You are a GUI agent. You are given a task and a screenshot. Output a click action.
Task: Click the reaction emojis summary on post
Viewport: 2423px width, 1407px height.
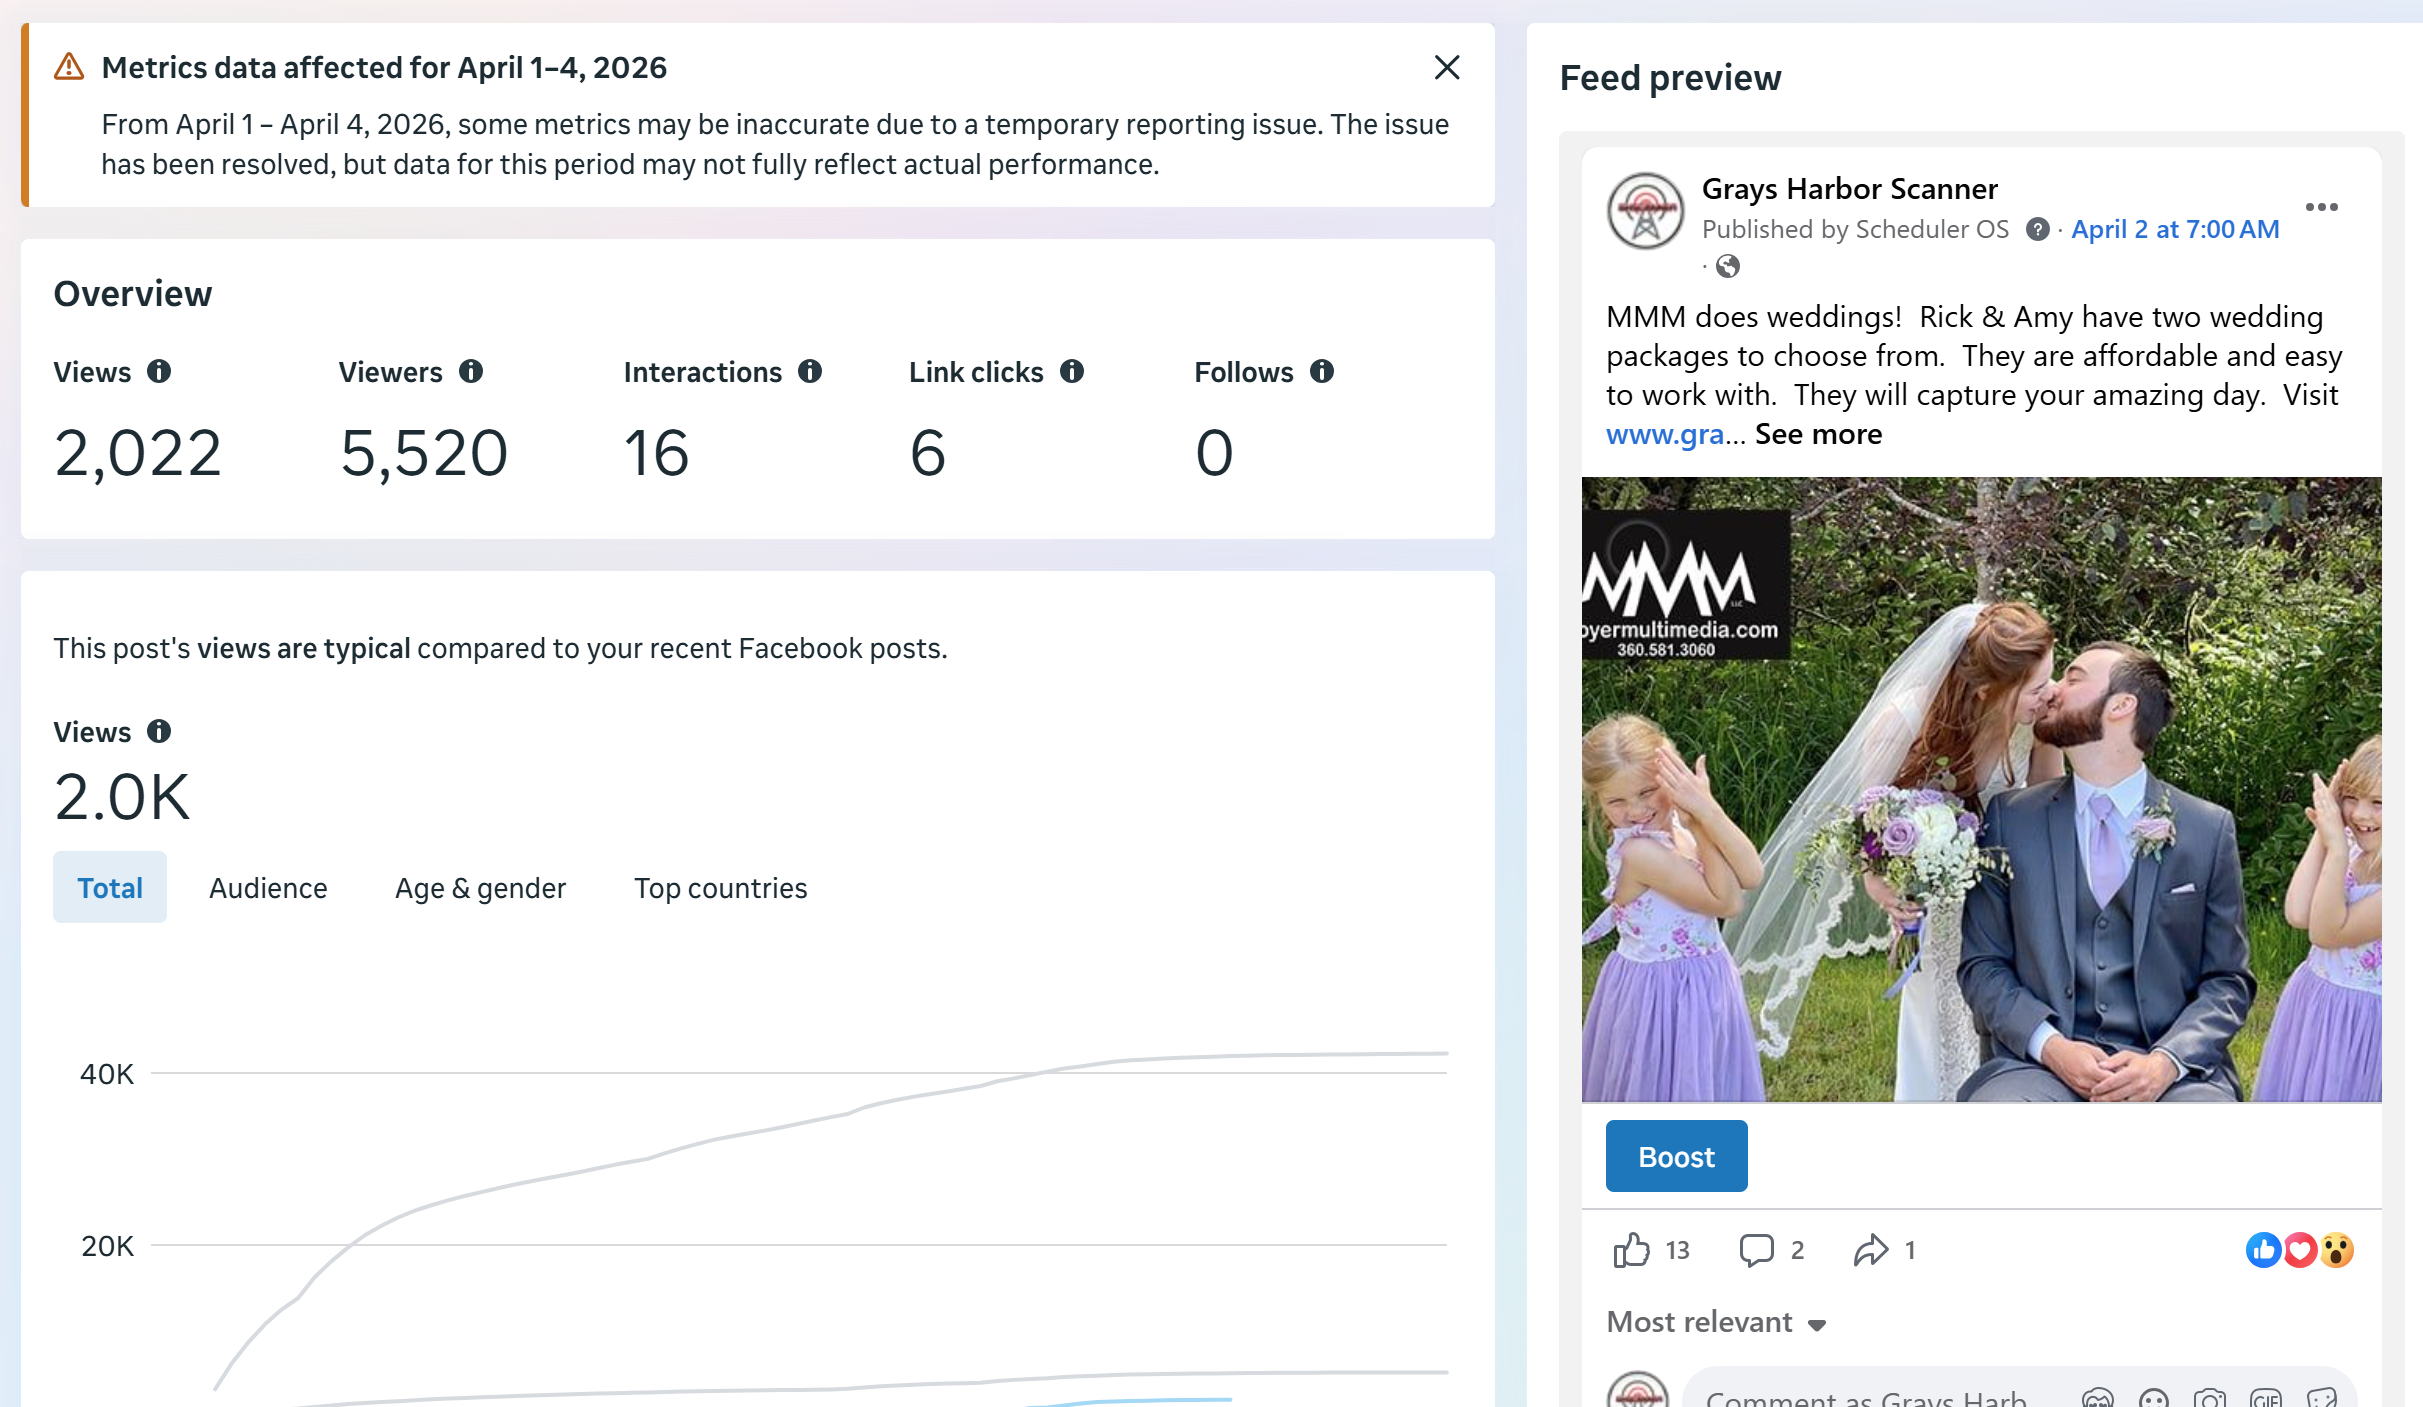[2299, 1250]
